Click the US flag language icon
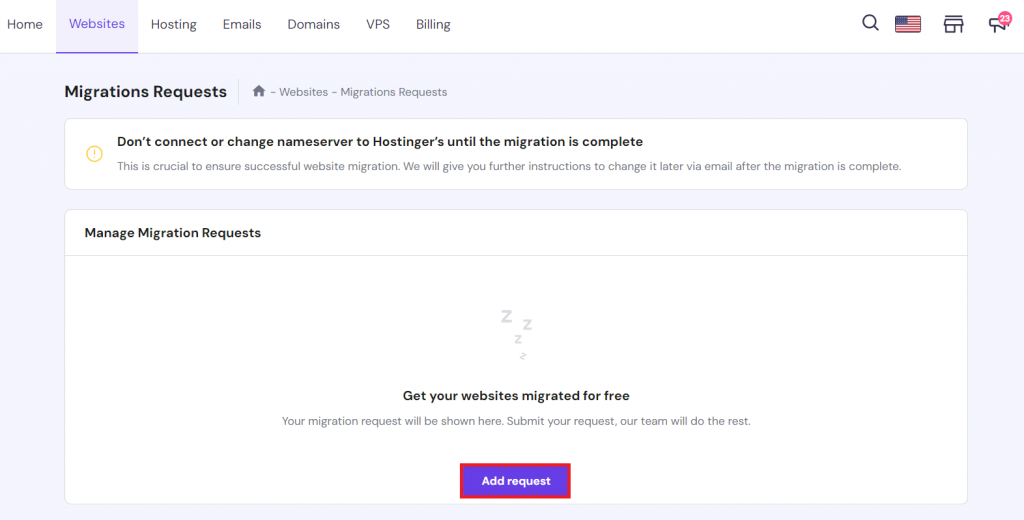This screenshot has height=520, width=1024. point(908,24)
